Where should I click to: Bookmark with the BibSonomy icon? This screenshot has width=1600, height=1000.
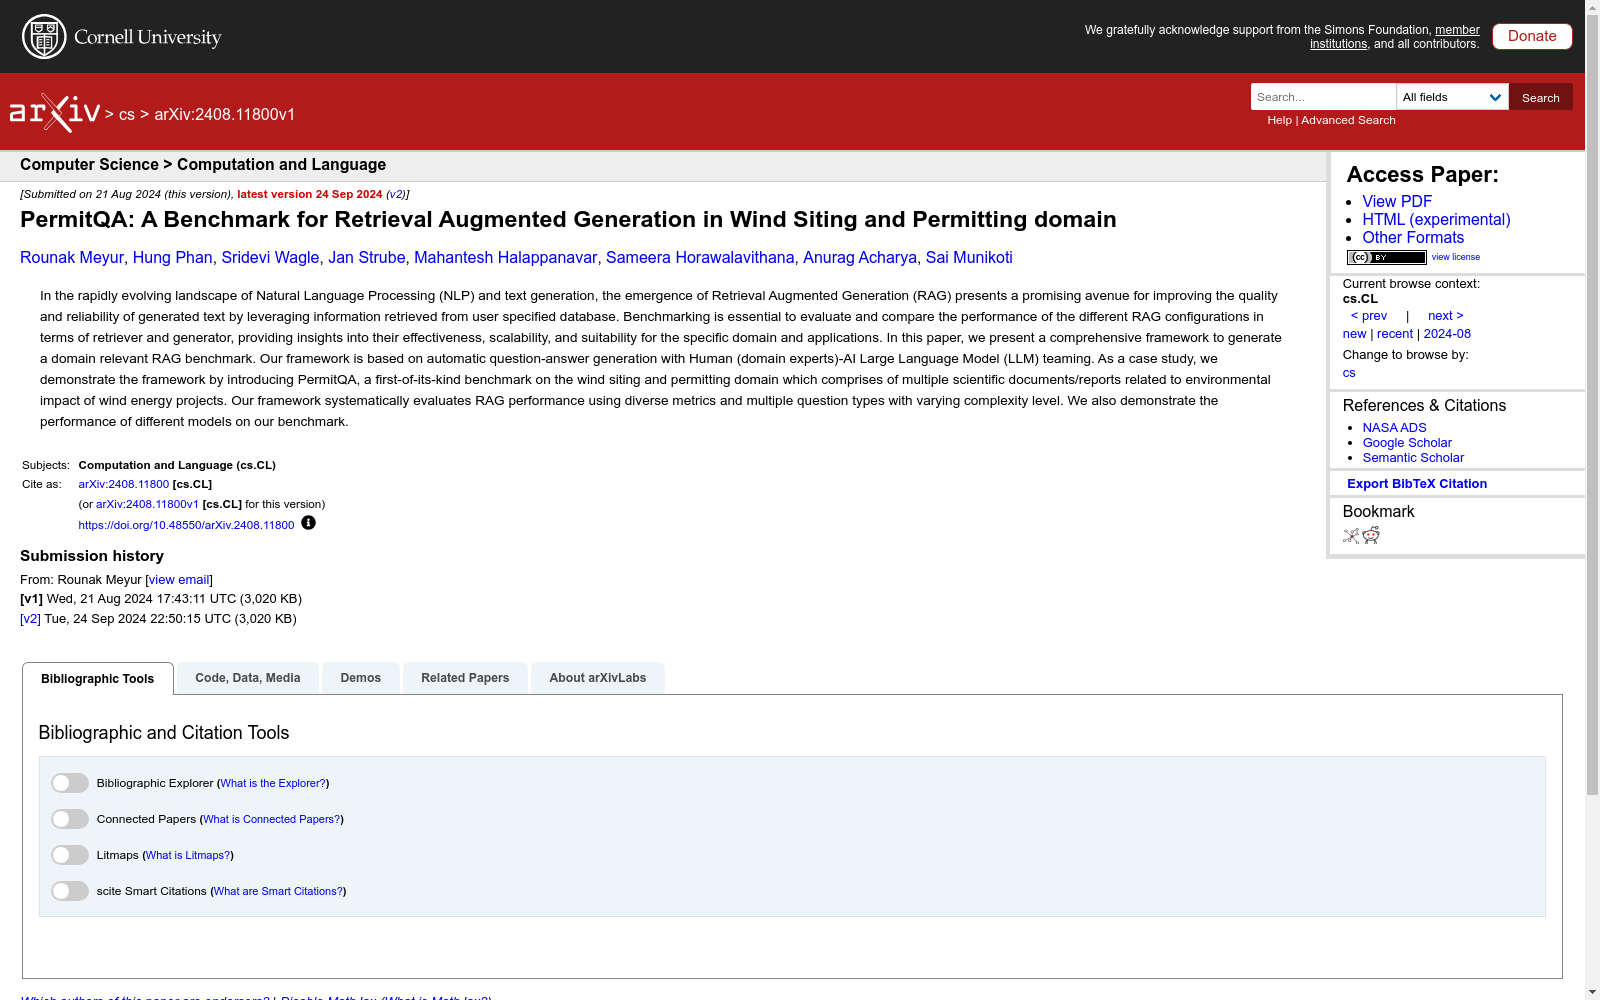[x=1351, y=536]
